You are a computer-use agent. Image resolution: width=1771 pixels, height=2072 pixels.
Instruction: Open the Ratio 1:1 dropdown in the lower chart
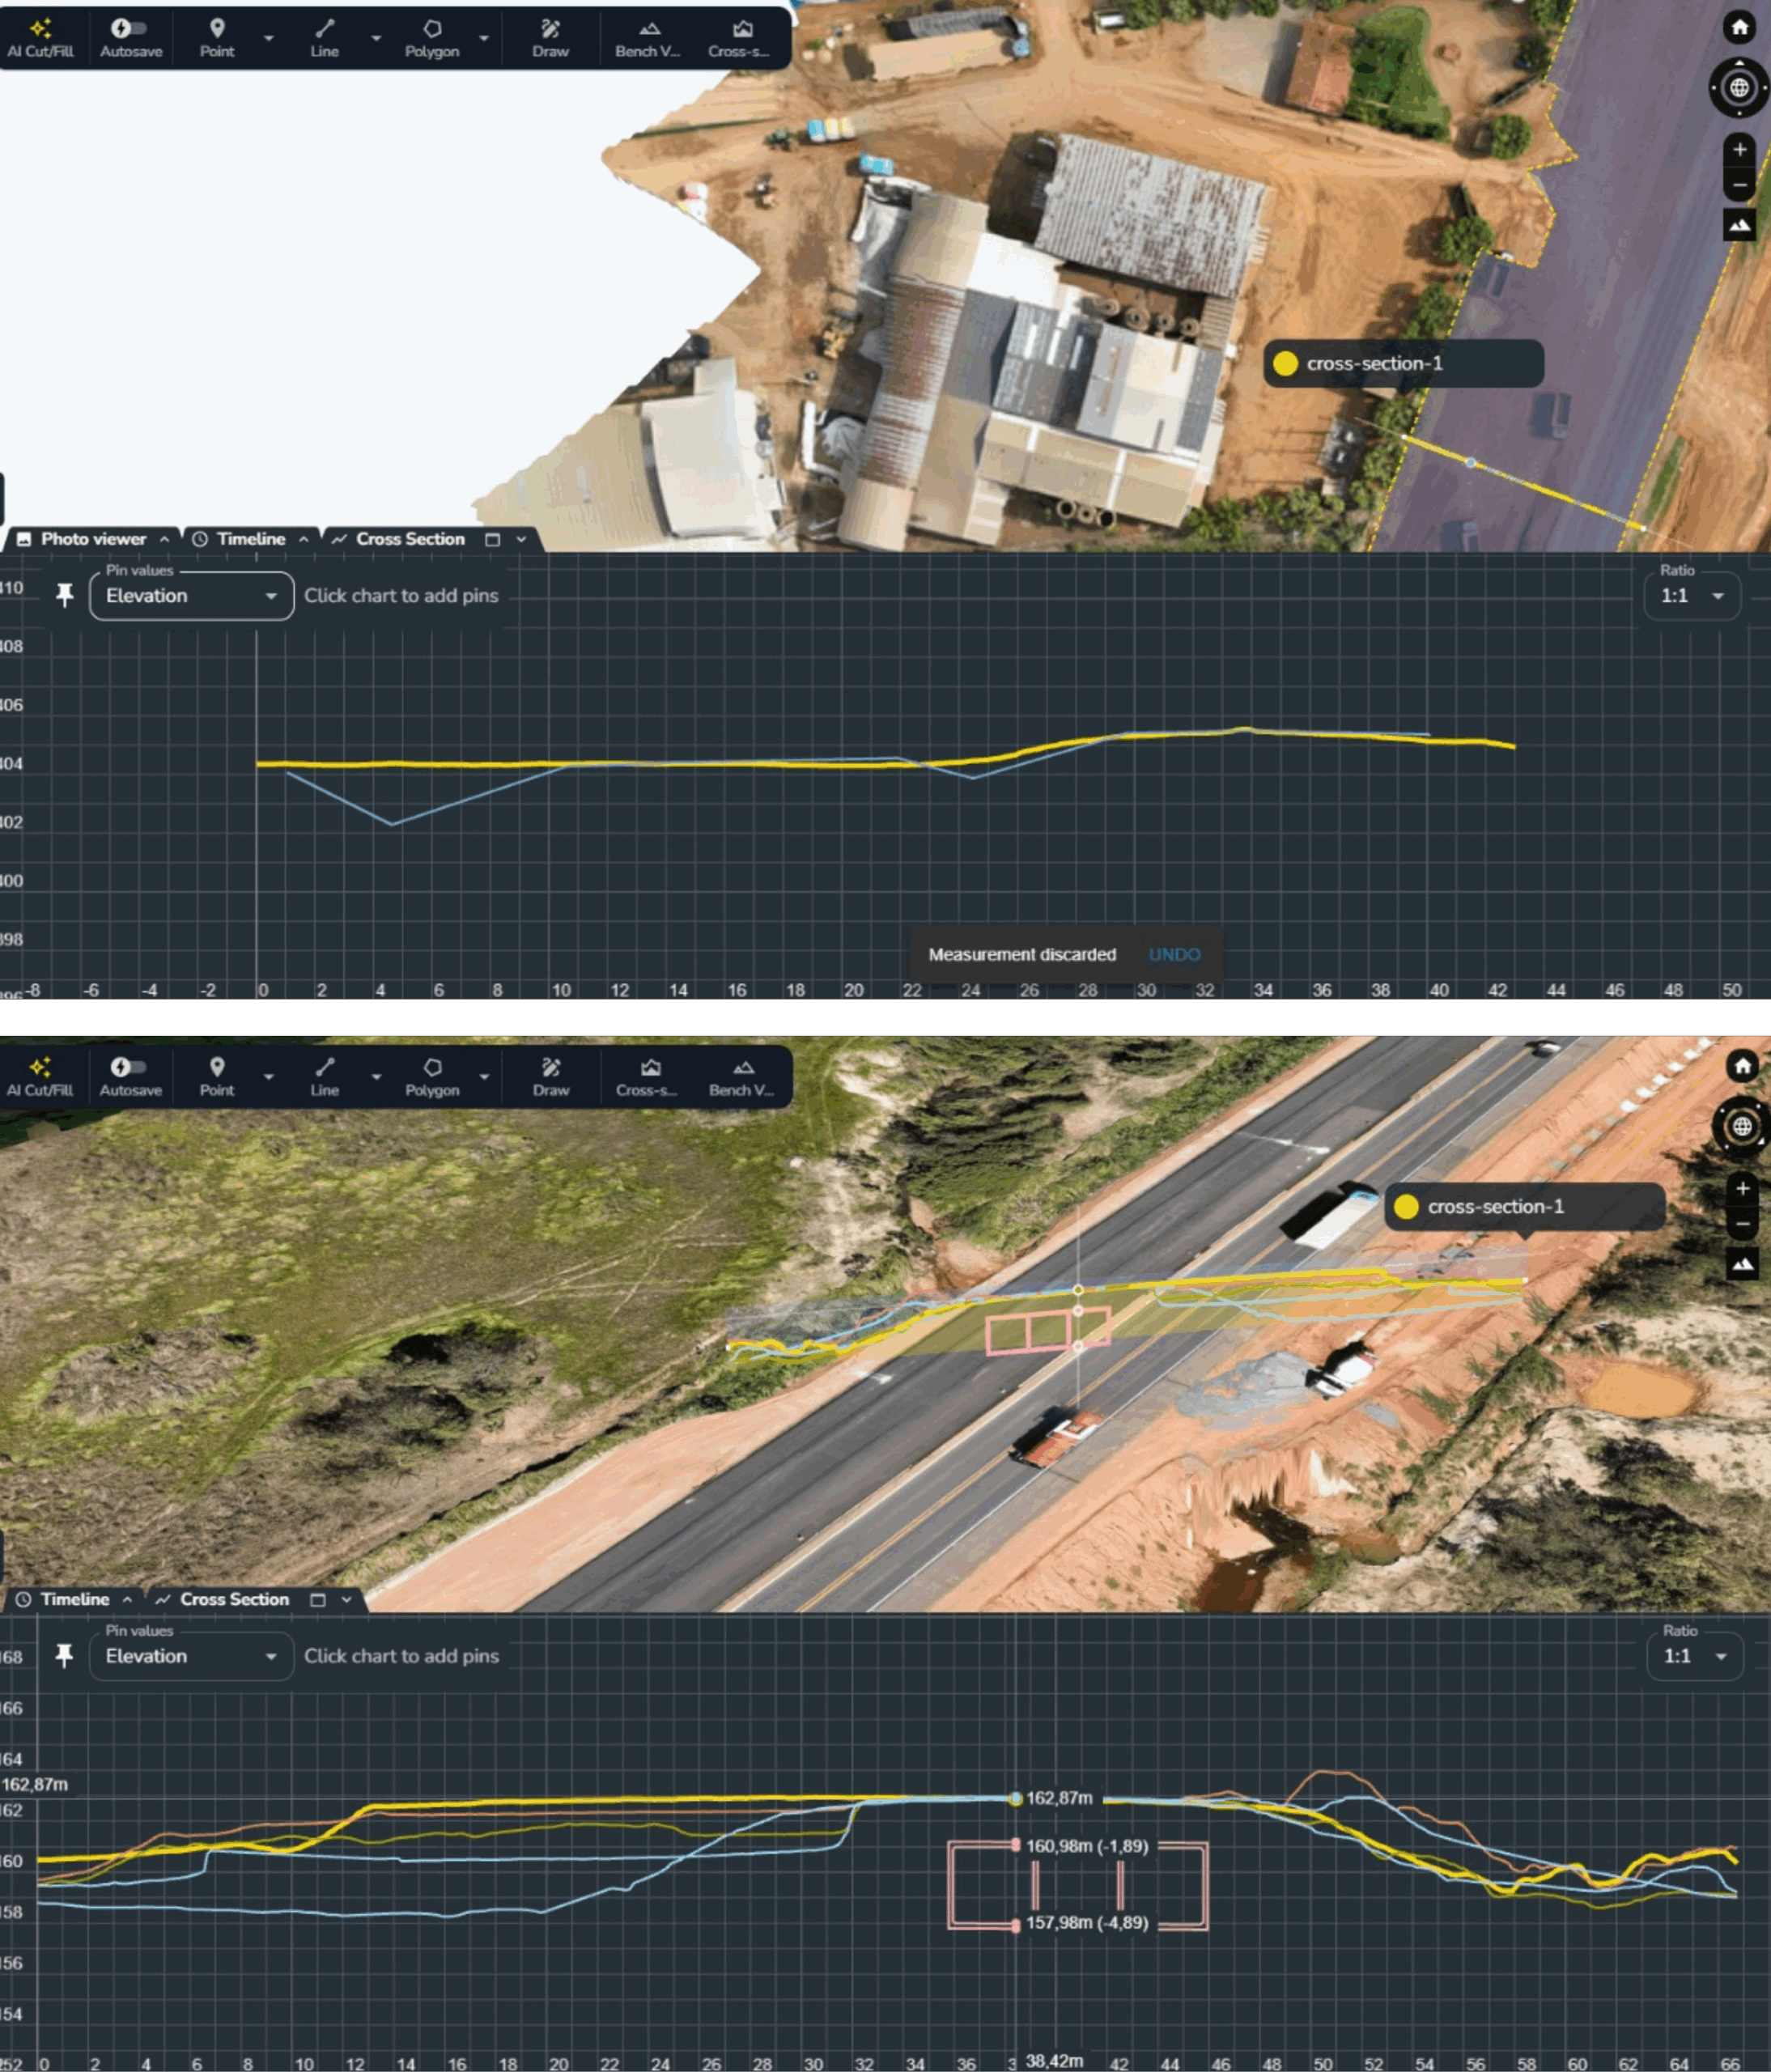(x=1694, y=1656)
